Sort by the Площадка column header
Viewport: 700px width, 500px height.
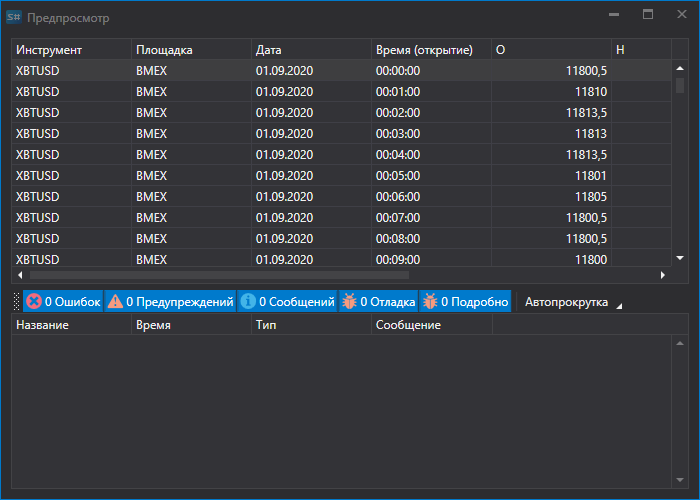coord(192,50)
